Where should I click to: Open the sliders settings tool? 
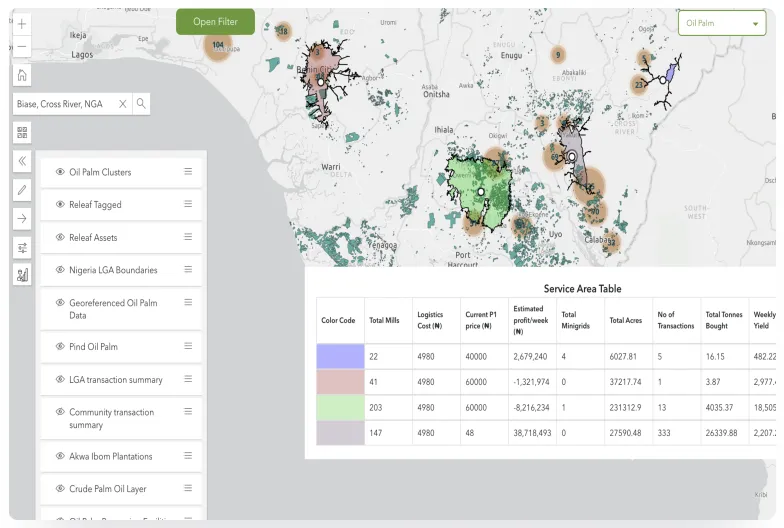click(22, 247)
